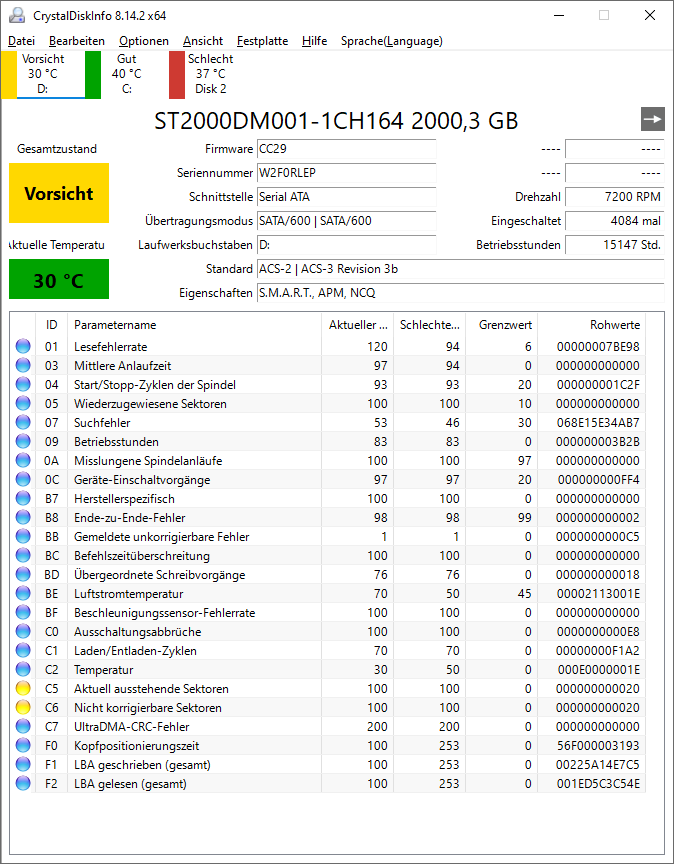Click blue orb next to Betriebsstunden row 09
Screen dimensions: 674x864
[x=23, y=441]
